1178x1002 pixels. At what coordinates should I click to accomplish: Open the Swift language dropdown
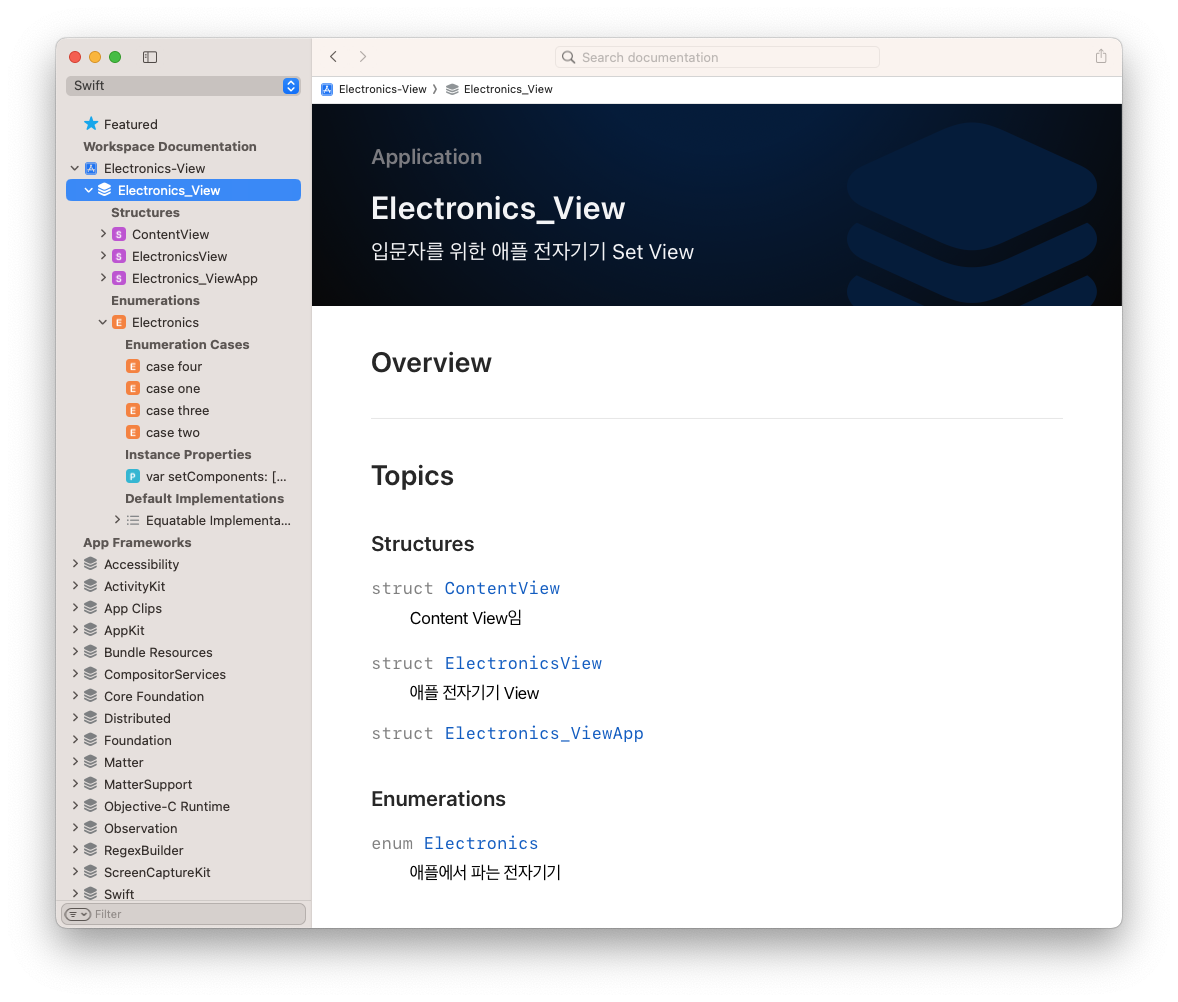[x=183, y=86]
